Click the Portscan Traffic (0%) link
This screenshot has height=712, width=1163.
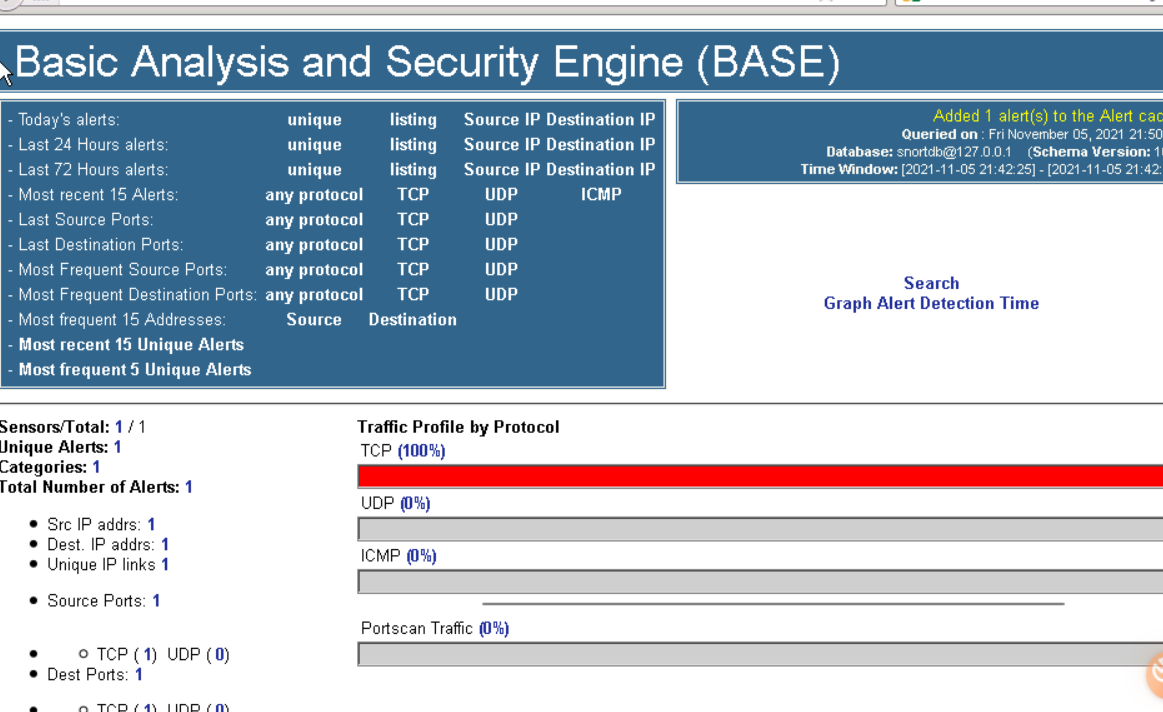click(494, 629)
